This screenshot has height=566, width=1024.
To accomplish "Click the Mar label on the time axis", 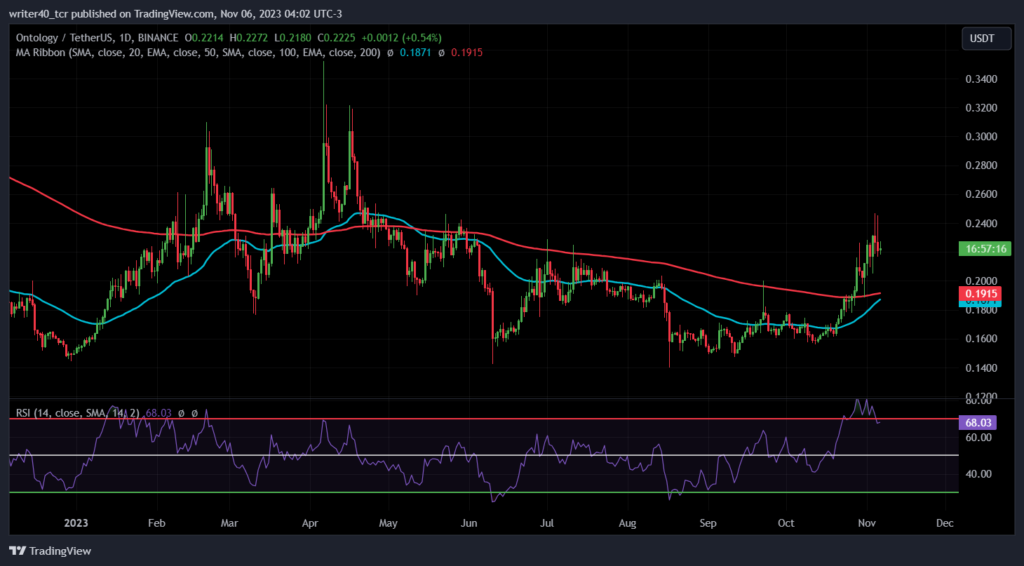I will tap(229, 523).
